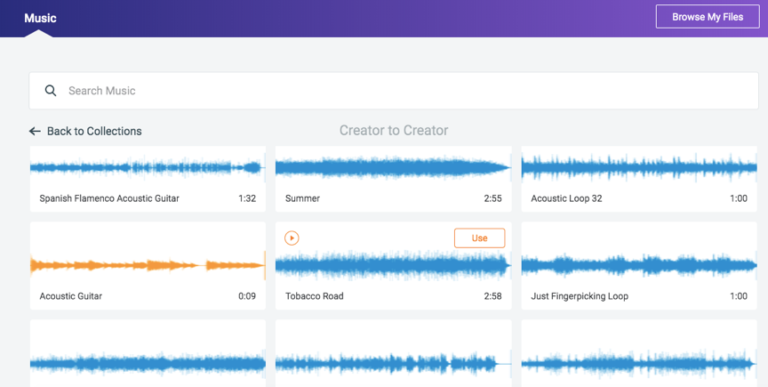The width and height of the screenshot is (768, 387).
Task: Use the Tobacco Road track
Action: [x=479, y=238]
